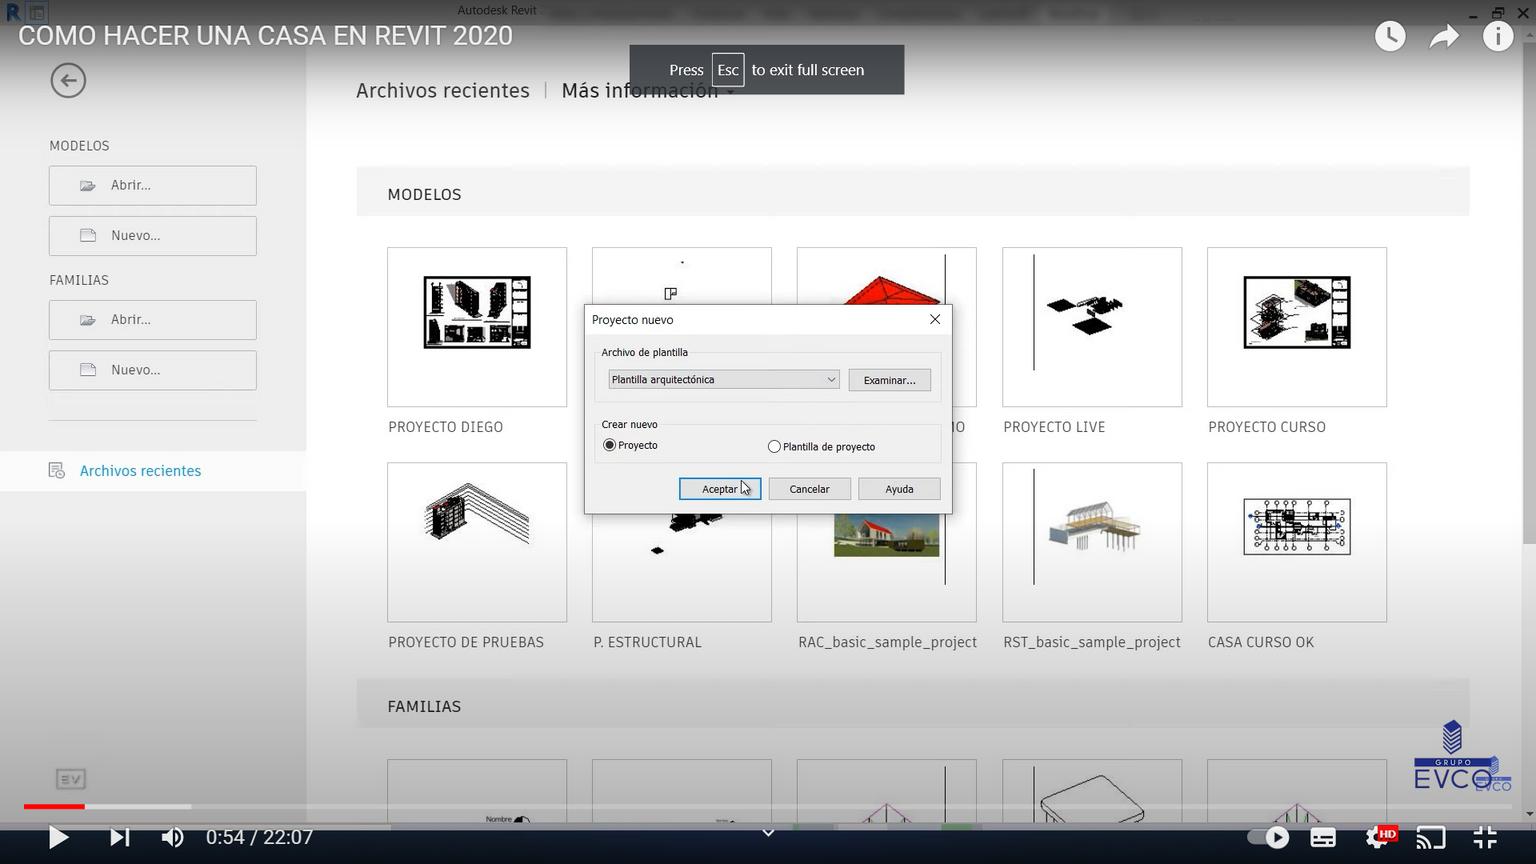Open the YouTube Watch later clock icon
This screenshot has height=864, width=1536.
(x=1390, y=36)
